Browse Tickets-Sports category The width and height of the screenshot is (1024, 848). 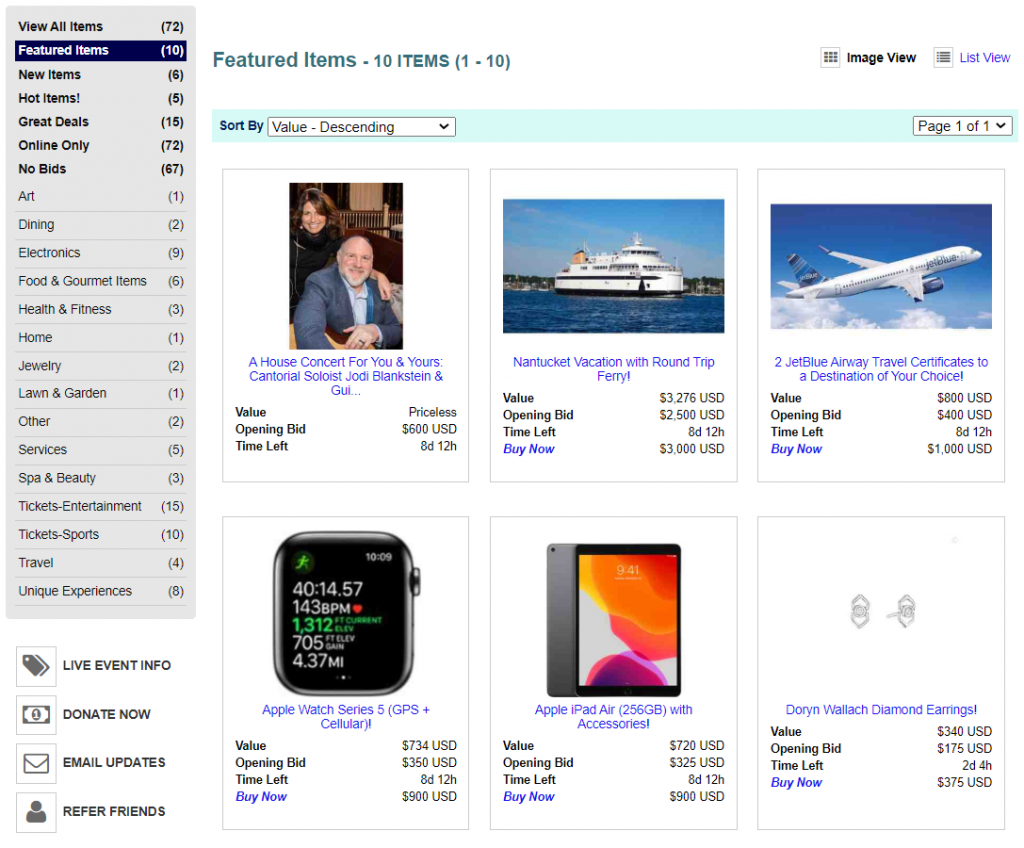tap(101, 534)
